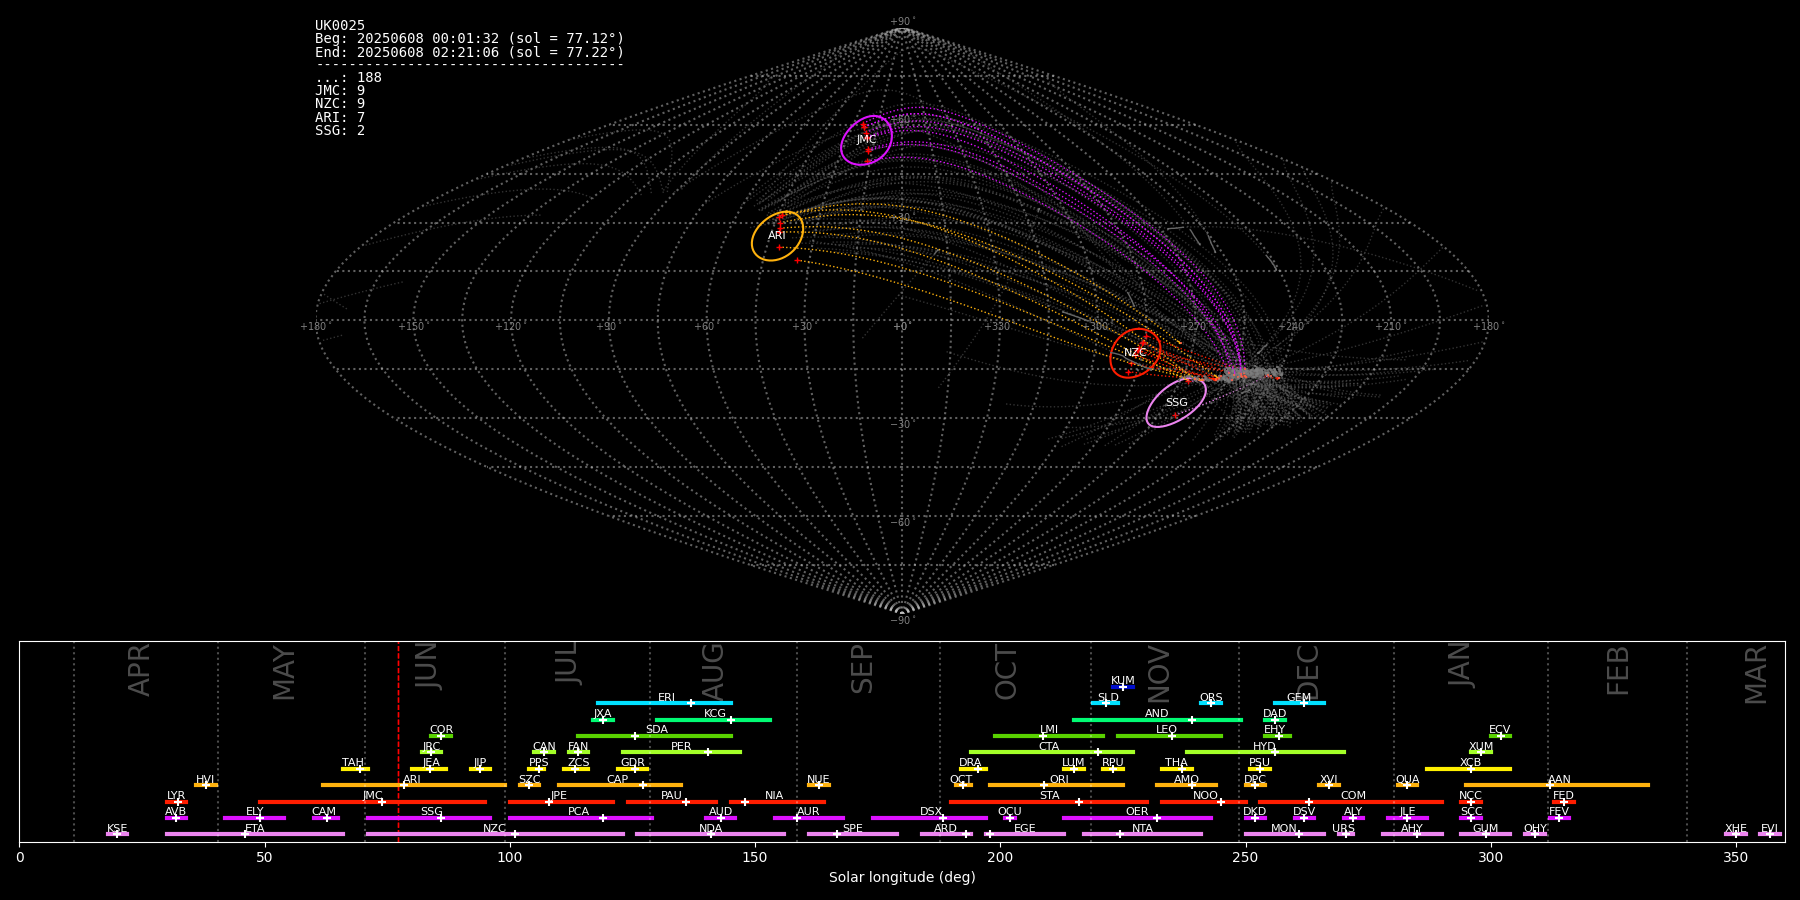
Task: Click the JMC shower bar in the timeline
Action: [372, 801]
